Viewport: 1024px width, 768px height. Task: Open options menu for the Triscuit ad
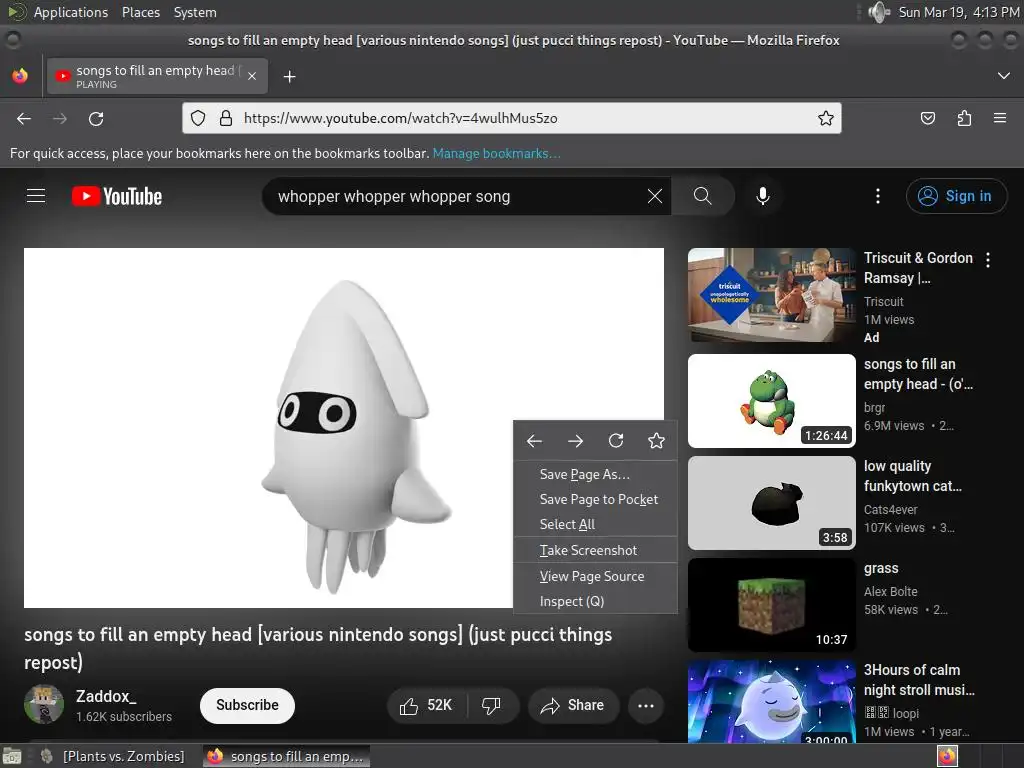click(x=988, y=260)
